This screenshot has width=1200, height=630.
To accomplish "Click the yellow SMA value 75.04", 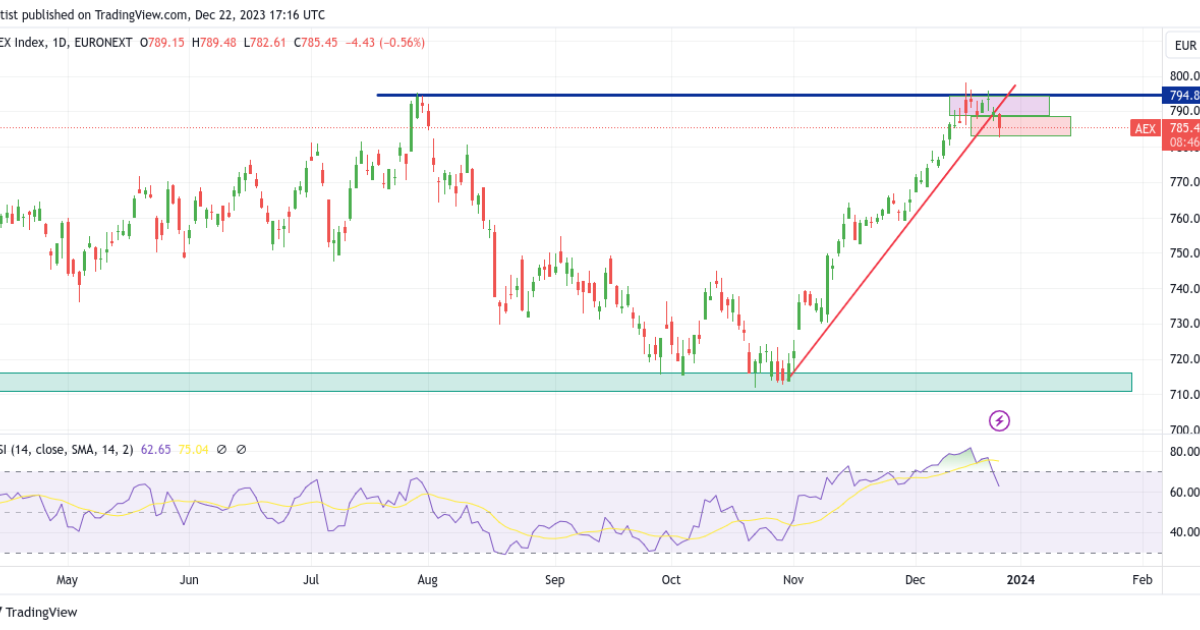I will click(194, 449).
